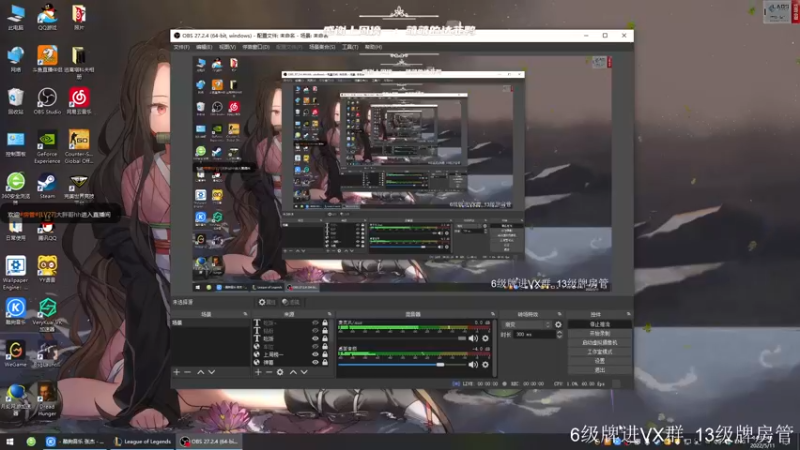Toggle lock on 上周榜一 source
This screenshot has width=800, height=450.
click(325, 355)
